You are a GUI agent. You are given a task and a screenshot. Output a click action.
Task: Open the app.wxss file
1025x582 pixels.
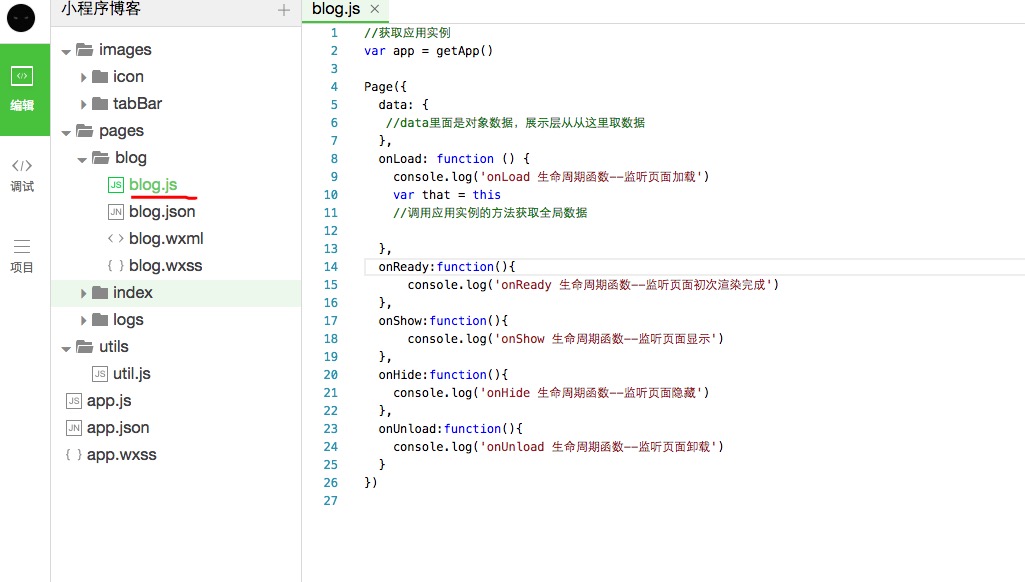[121, 455]
